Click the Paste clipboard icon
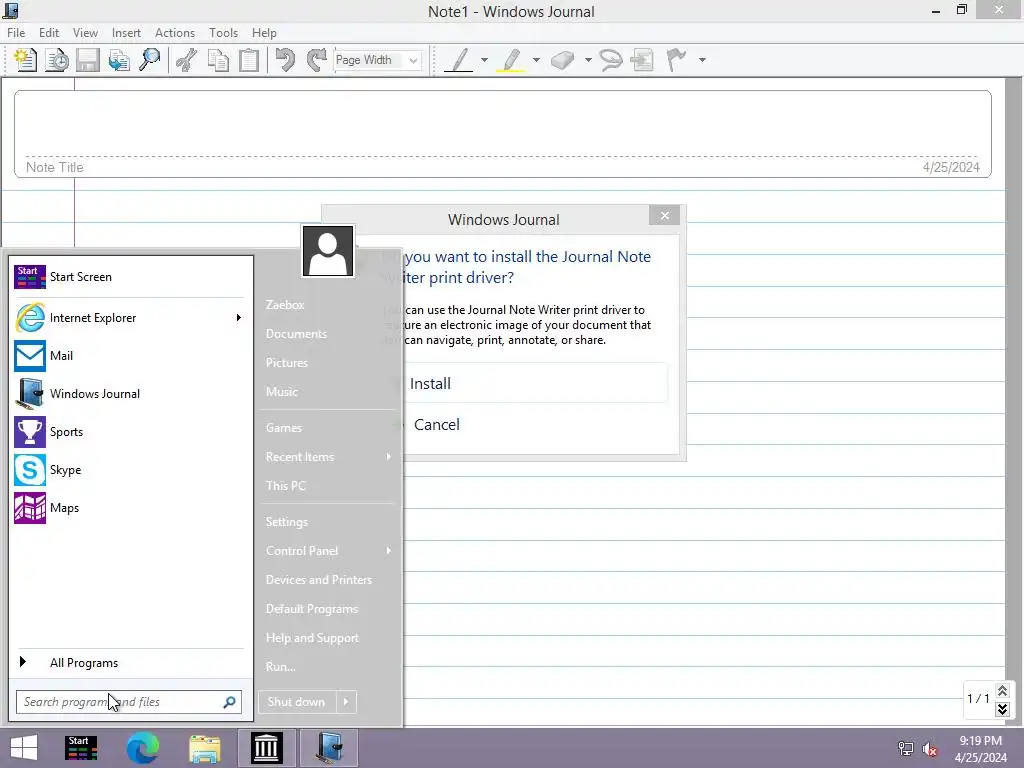The height and width of the screenshot is (768, 1024). (x=249, y=60)
